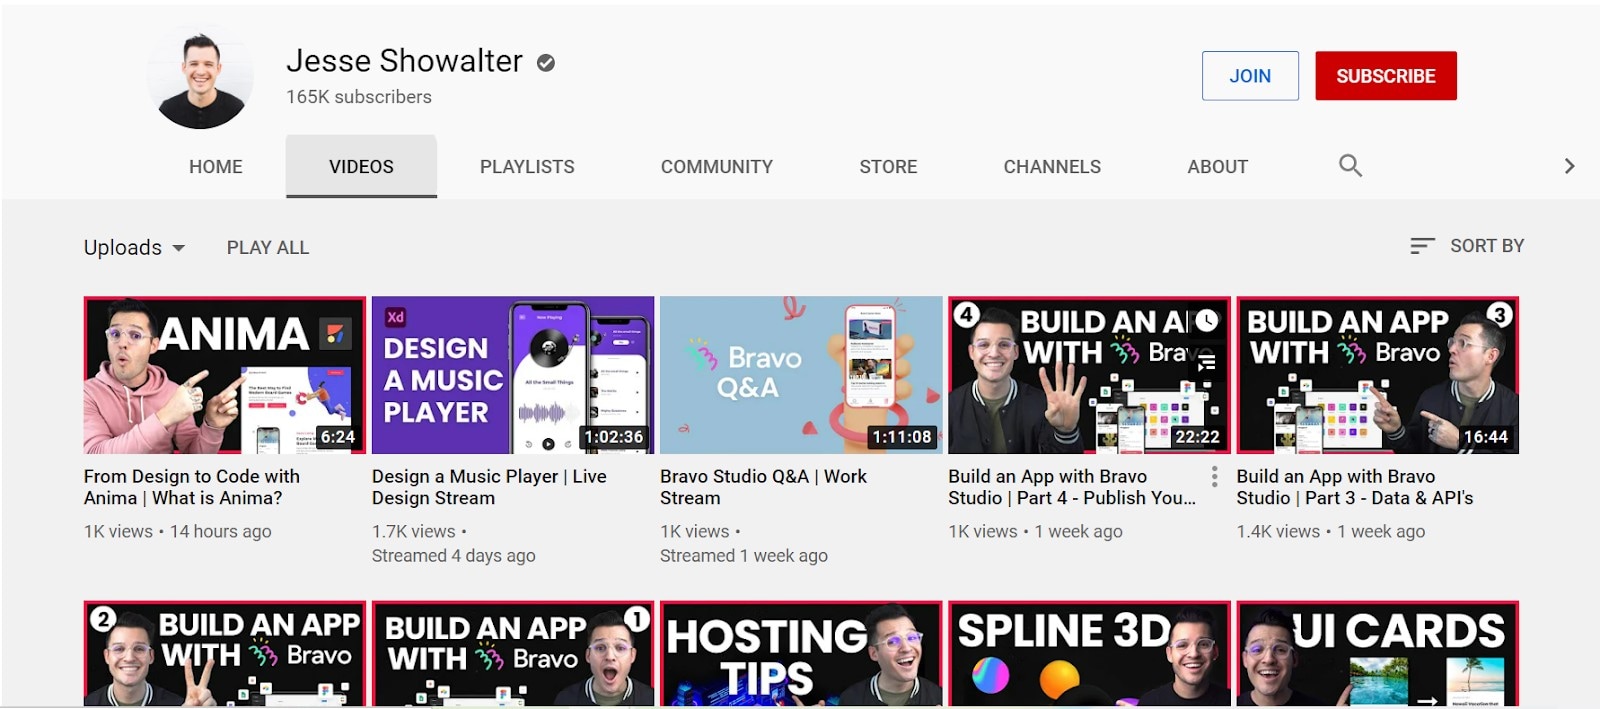Click the Design a Music Player thumbnail
Viewport: 1600px width, 709px height.
(x=513, y=375)
